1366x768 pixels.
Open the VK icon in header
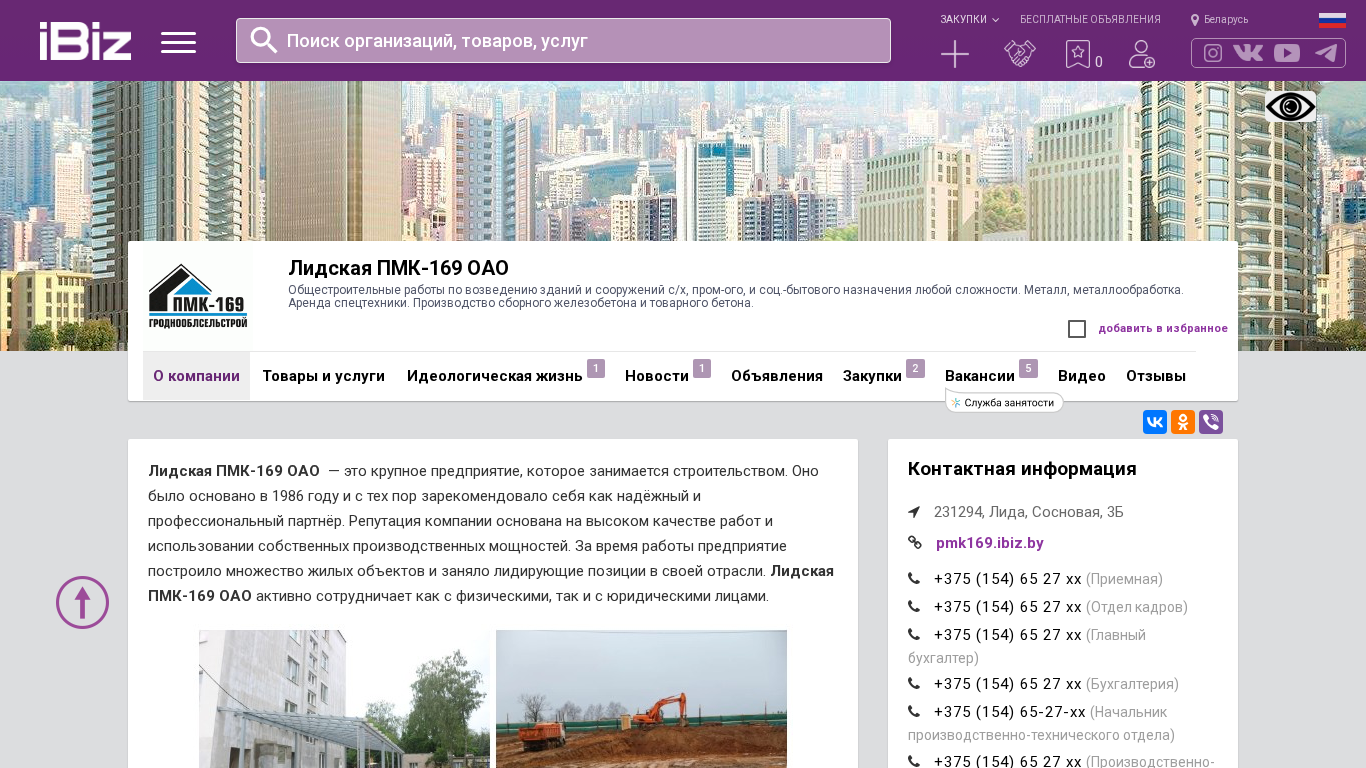[1248, 53]
